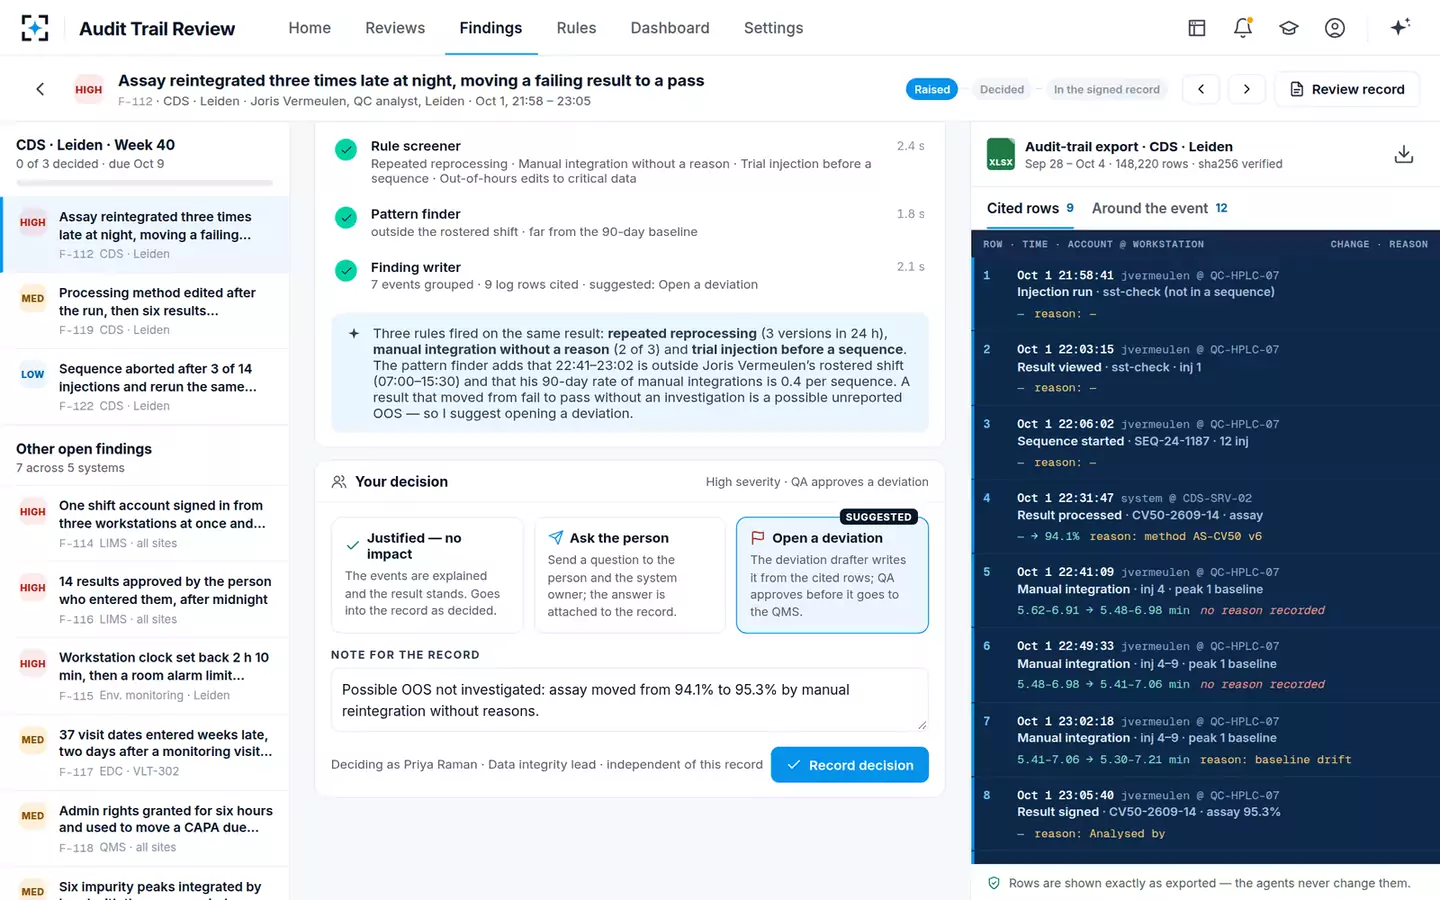Switch to the Around the event tab
Image resolution: width=1440 pixels, height=900 pixels.
pos(1159,208)
